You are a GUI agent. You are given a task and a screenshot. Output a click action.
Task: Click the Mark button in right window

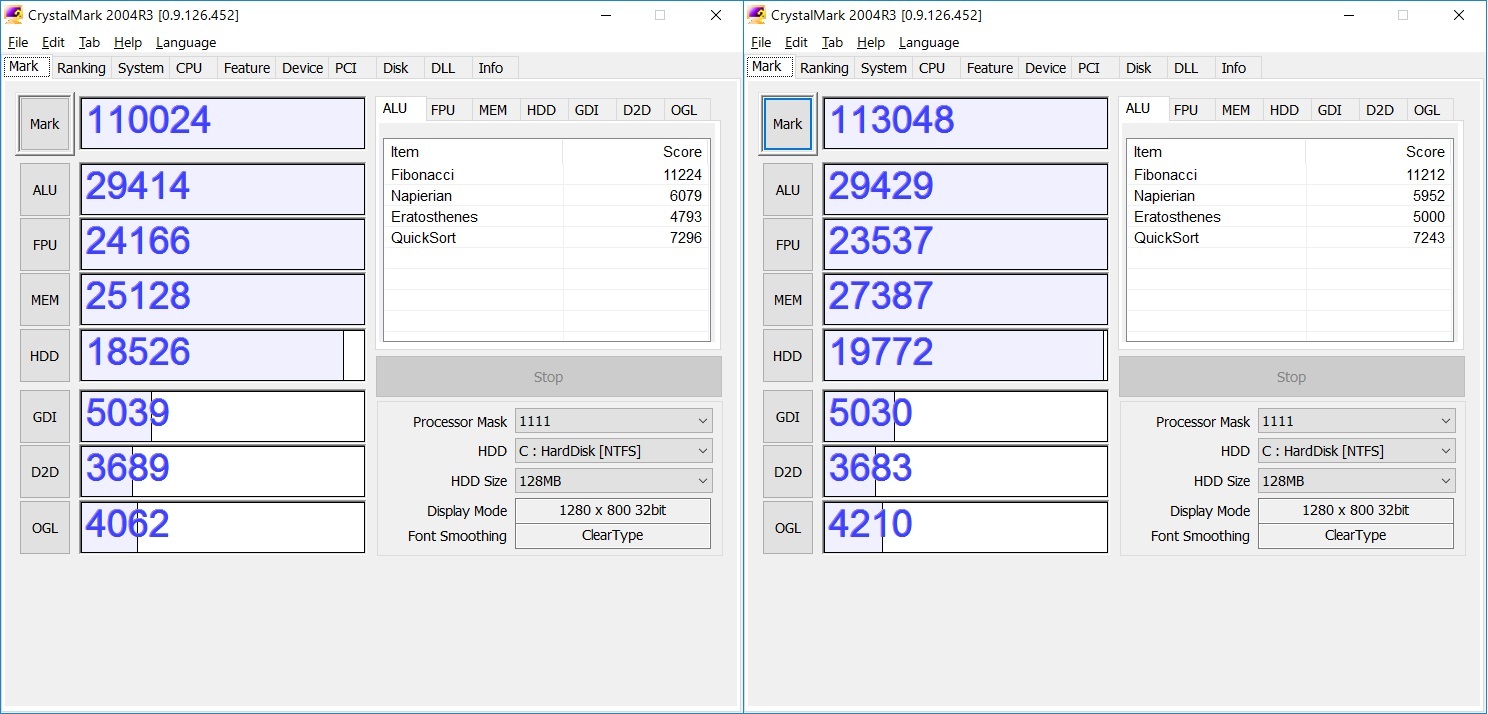tap(787, 124)
